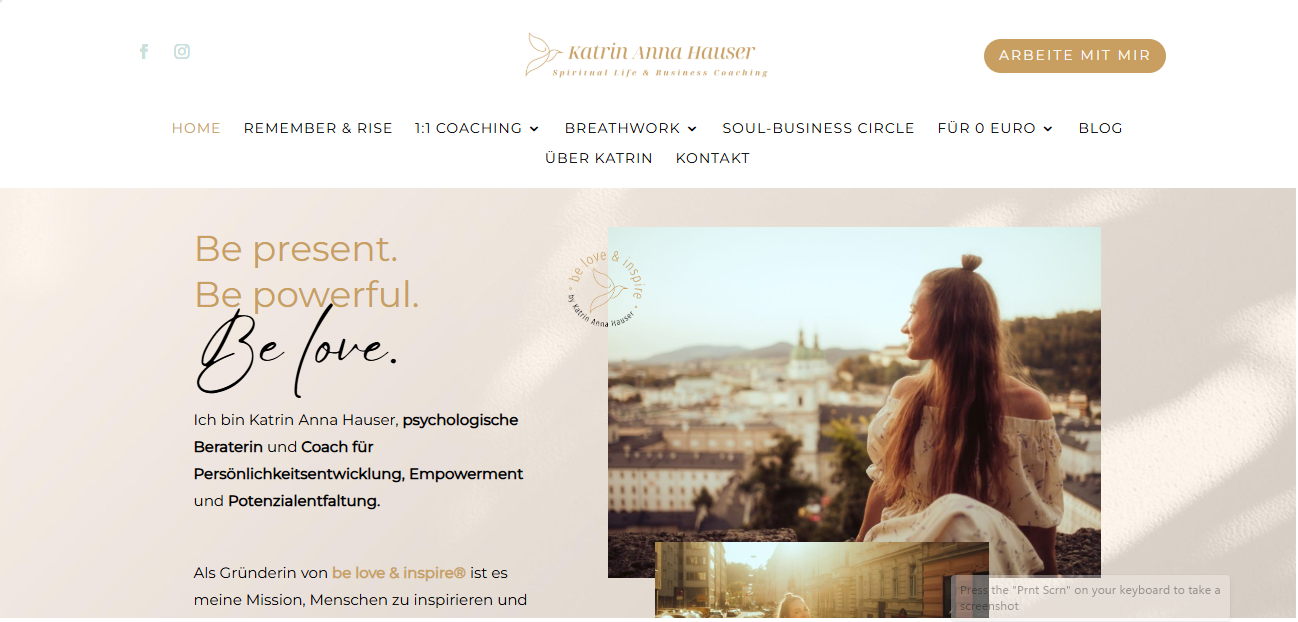Screen dimensions: 1298x622
Task: Go to the Home menu item
Action: click(x=196, y=128)
